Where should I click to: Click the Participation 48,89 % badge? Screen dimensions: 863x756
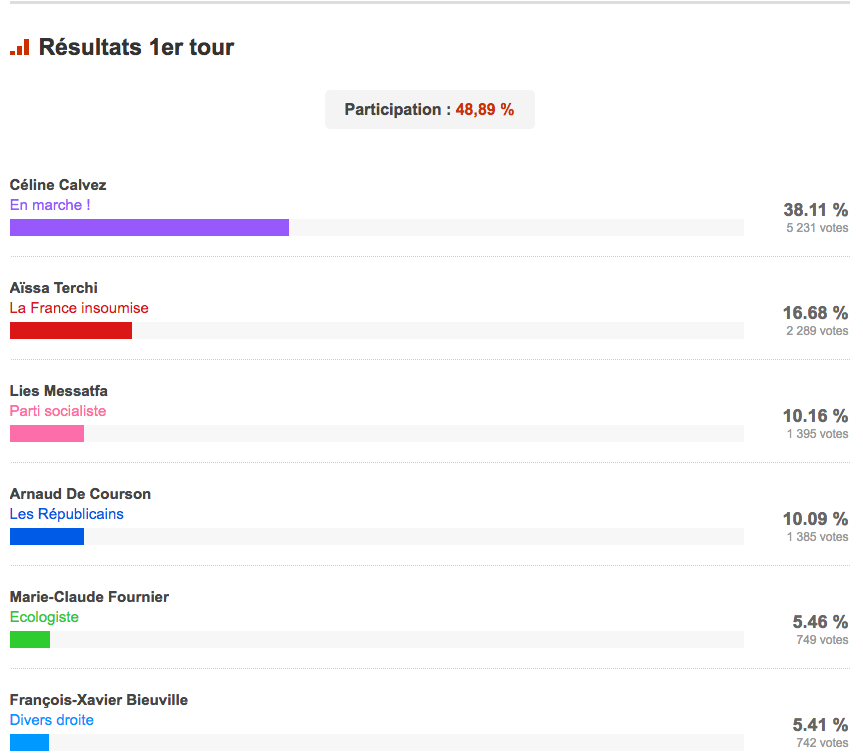[x=429, y=109]
